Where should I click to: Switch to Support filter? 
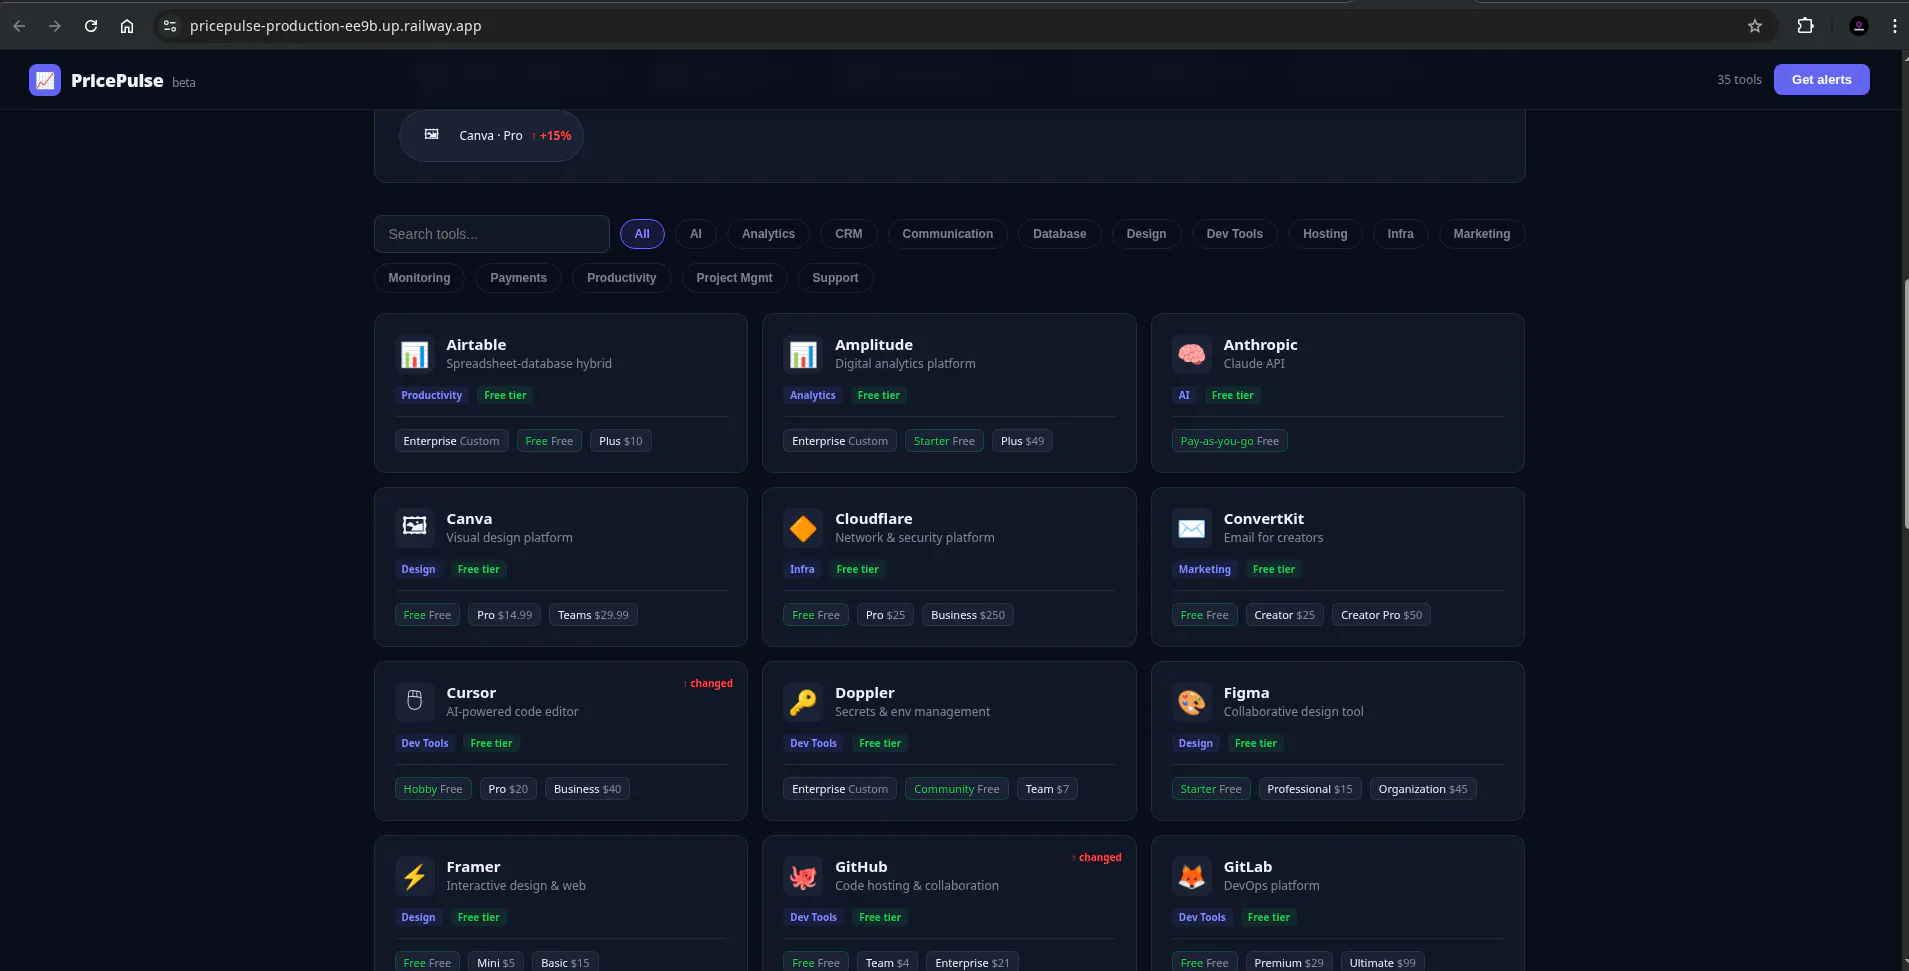(x=835, y=278)
